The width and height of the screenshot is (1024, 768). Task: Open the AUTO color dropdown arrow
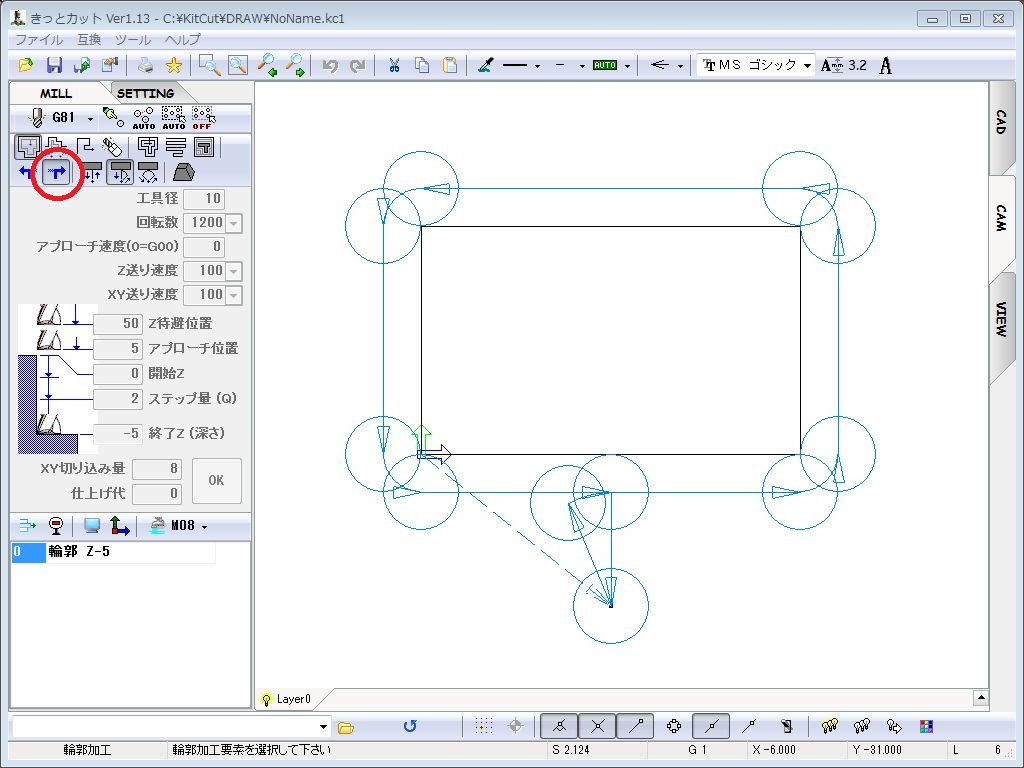tap(628, 66)
